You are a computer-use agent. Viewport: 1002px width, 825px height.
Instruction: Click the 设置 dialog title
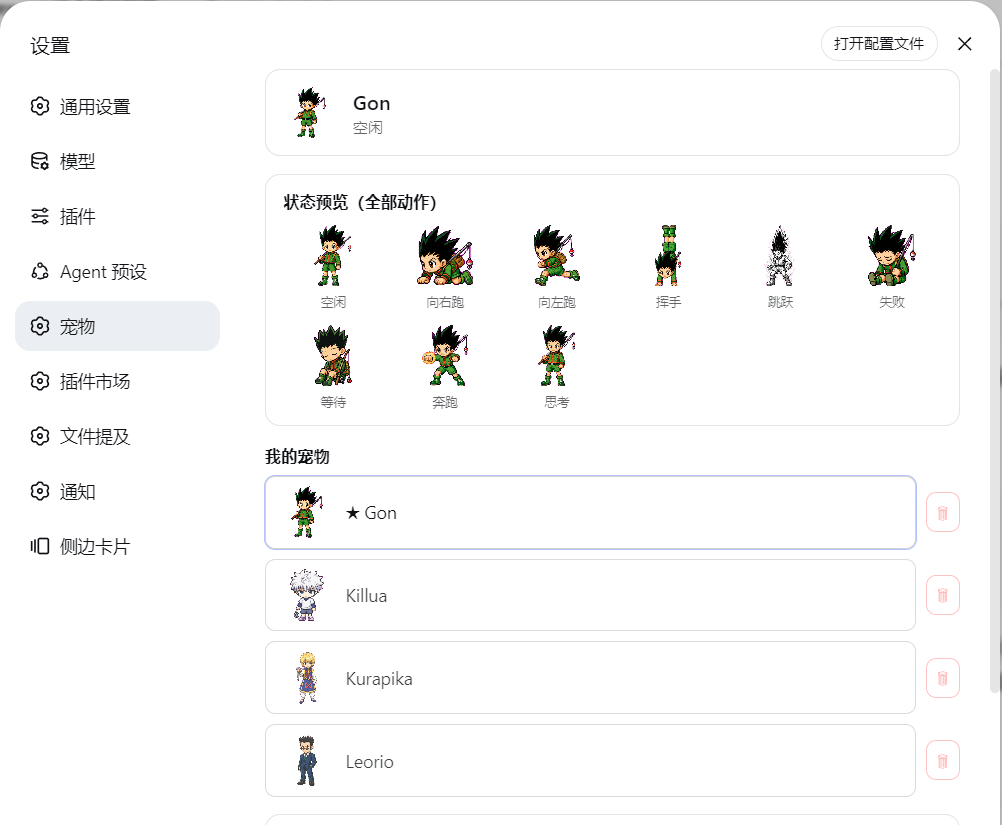coord(50,46)
